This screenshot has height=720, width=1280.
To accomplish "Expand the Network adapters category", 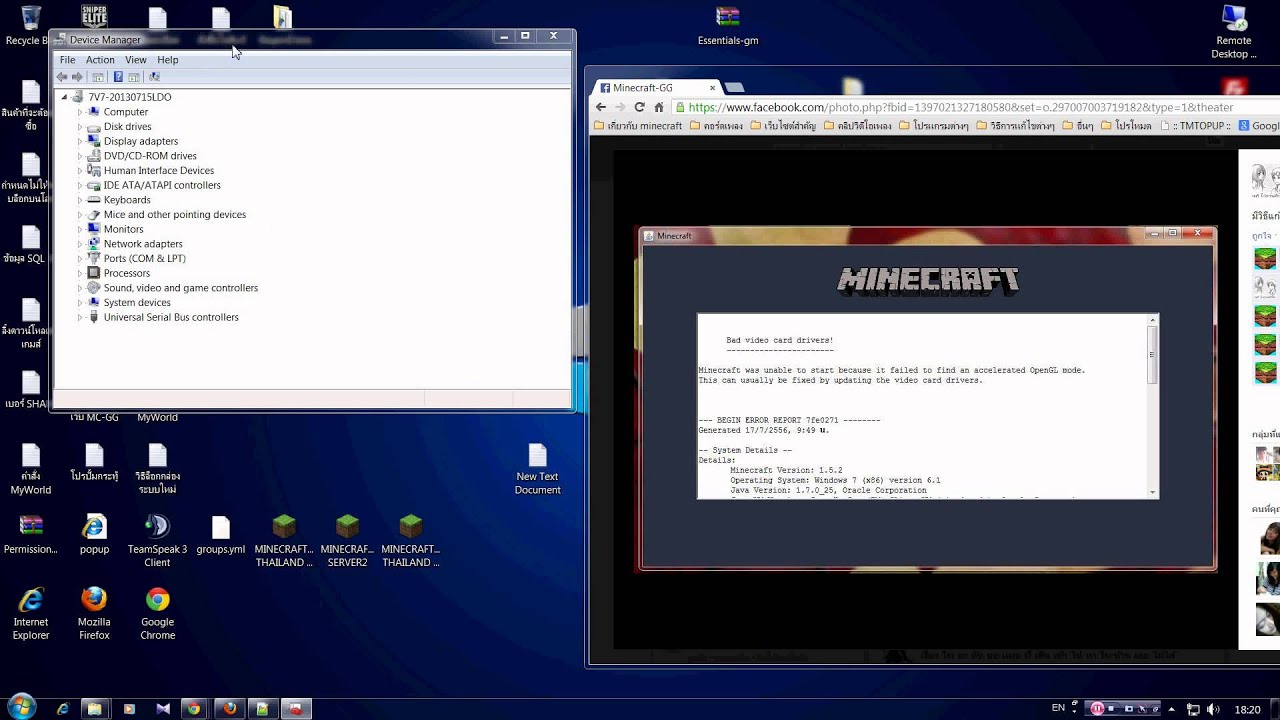I will (80, 244).
